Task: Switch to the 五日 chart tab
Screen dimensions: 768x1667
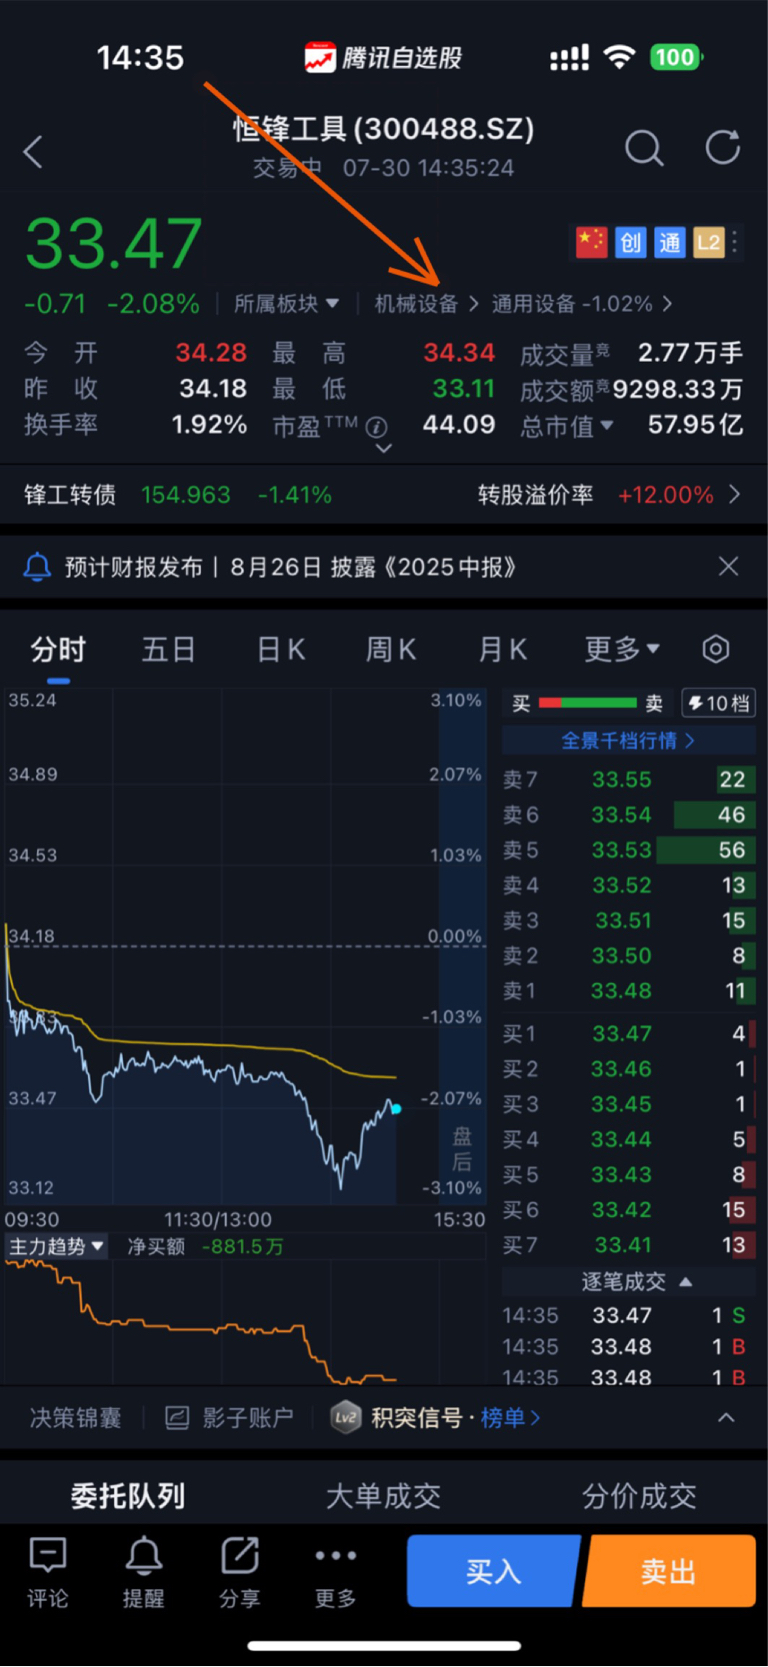Action: click(168, 649)
